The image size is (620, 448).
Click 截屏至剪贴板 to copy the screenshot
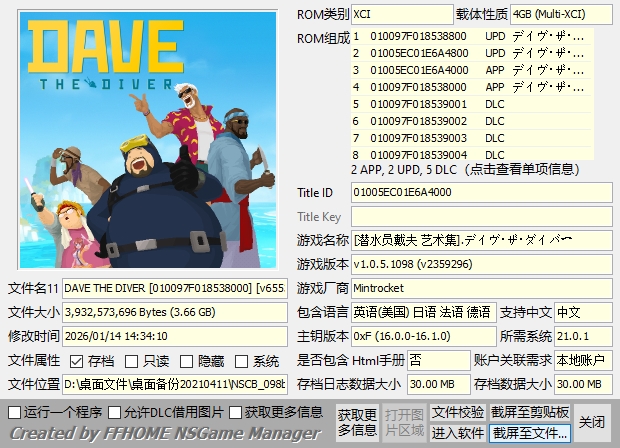coord(531,412)
